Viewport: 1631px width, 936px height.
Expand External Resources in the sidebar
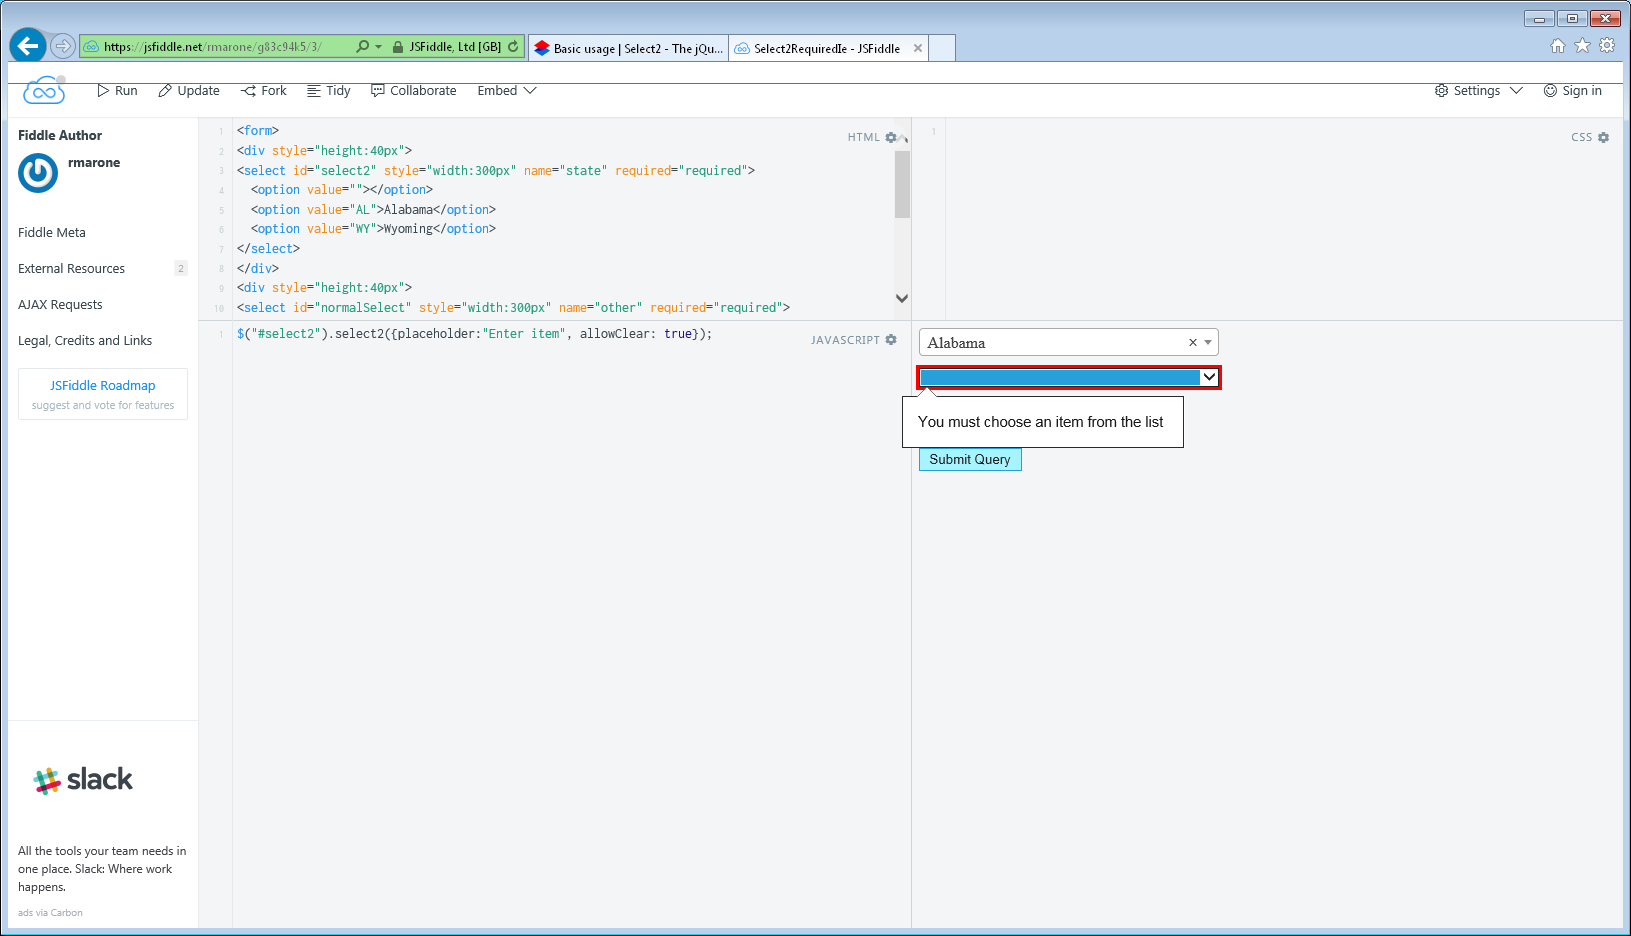pos(71,268)
